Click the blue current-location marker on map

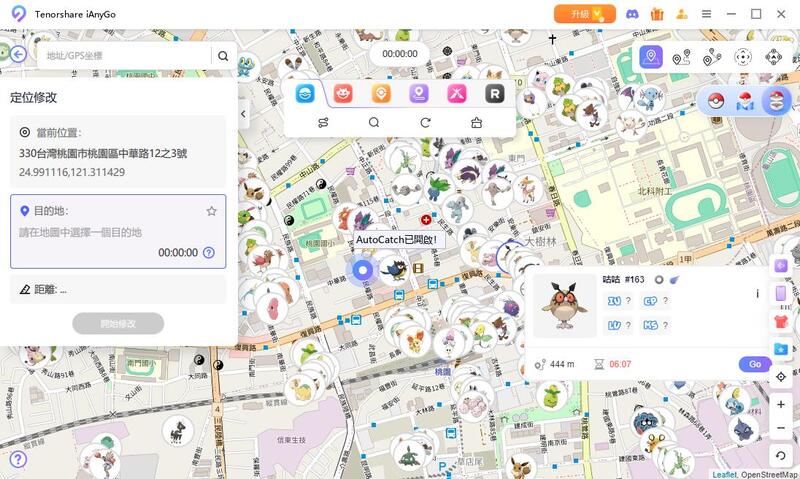pos(363,270)
